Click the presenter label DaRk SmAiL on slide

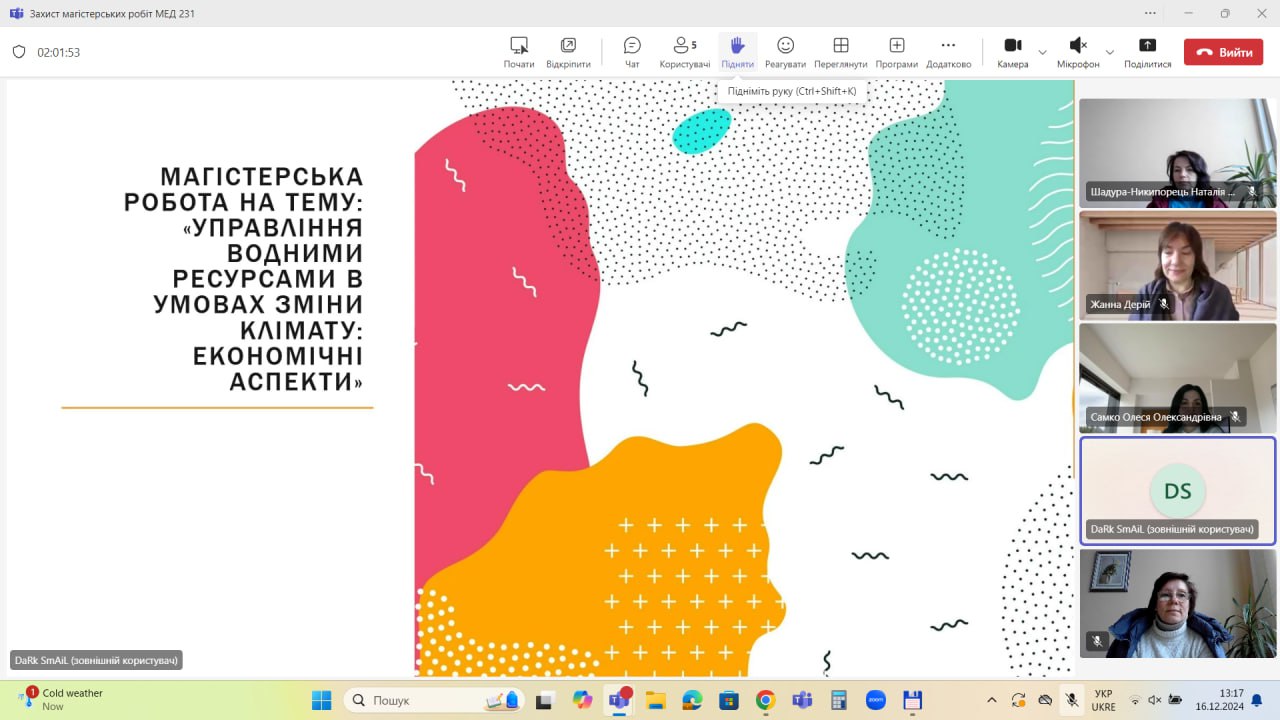click(x=96, y=660)
